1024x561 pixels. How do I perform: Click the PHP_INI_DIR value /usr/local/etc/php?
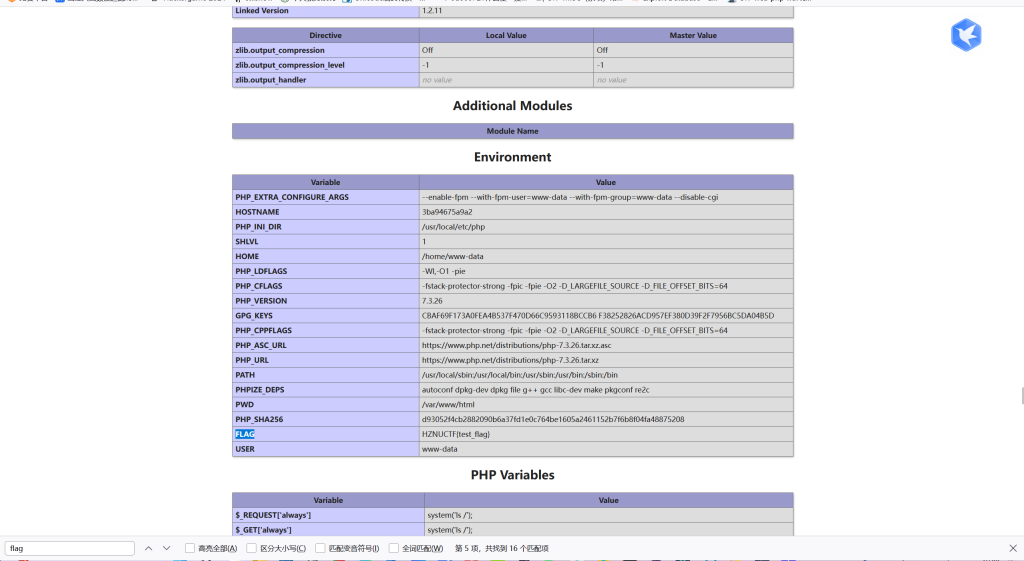(x=453, y=227)
